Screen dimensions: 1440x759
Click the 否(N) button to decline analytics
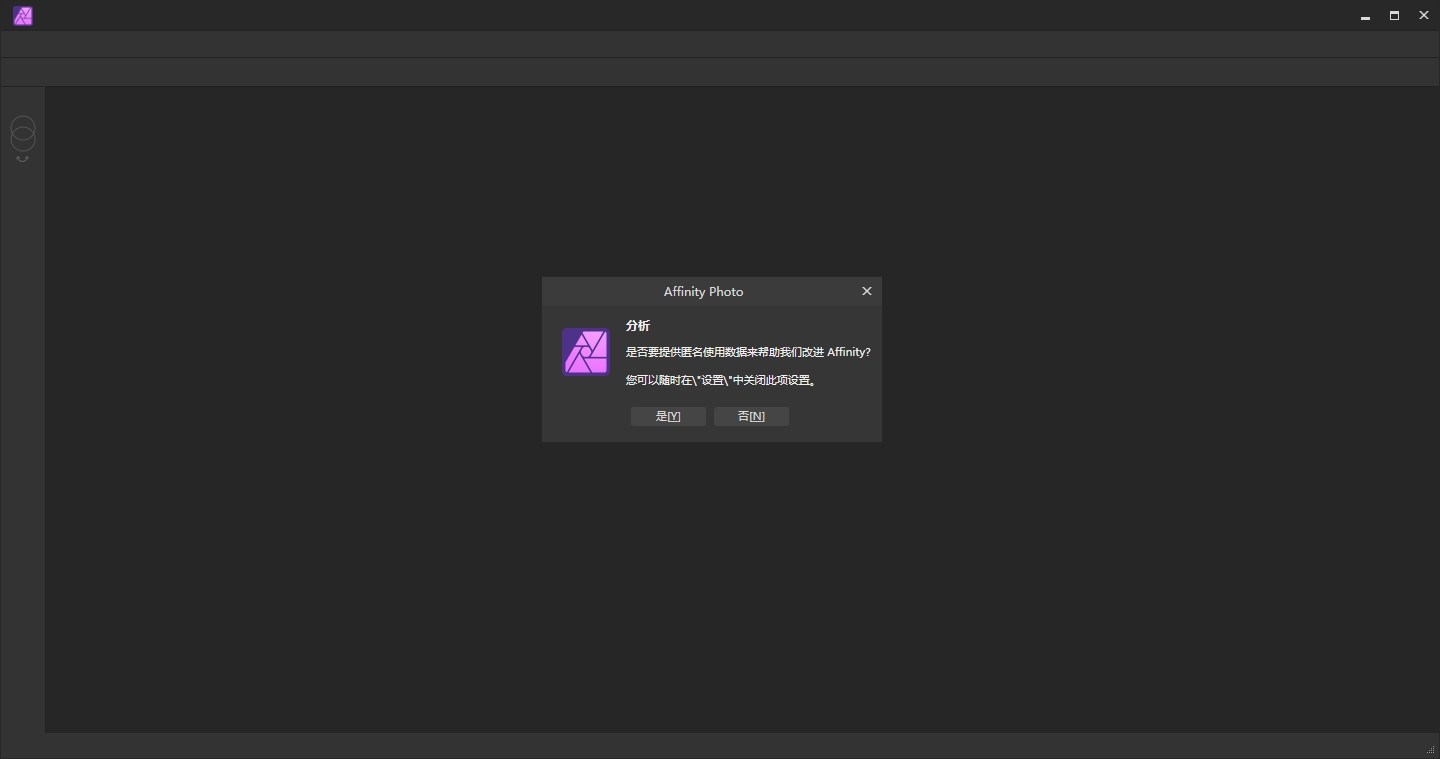click(751, 416)
